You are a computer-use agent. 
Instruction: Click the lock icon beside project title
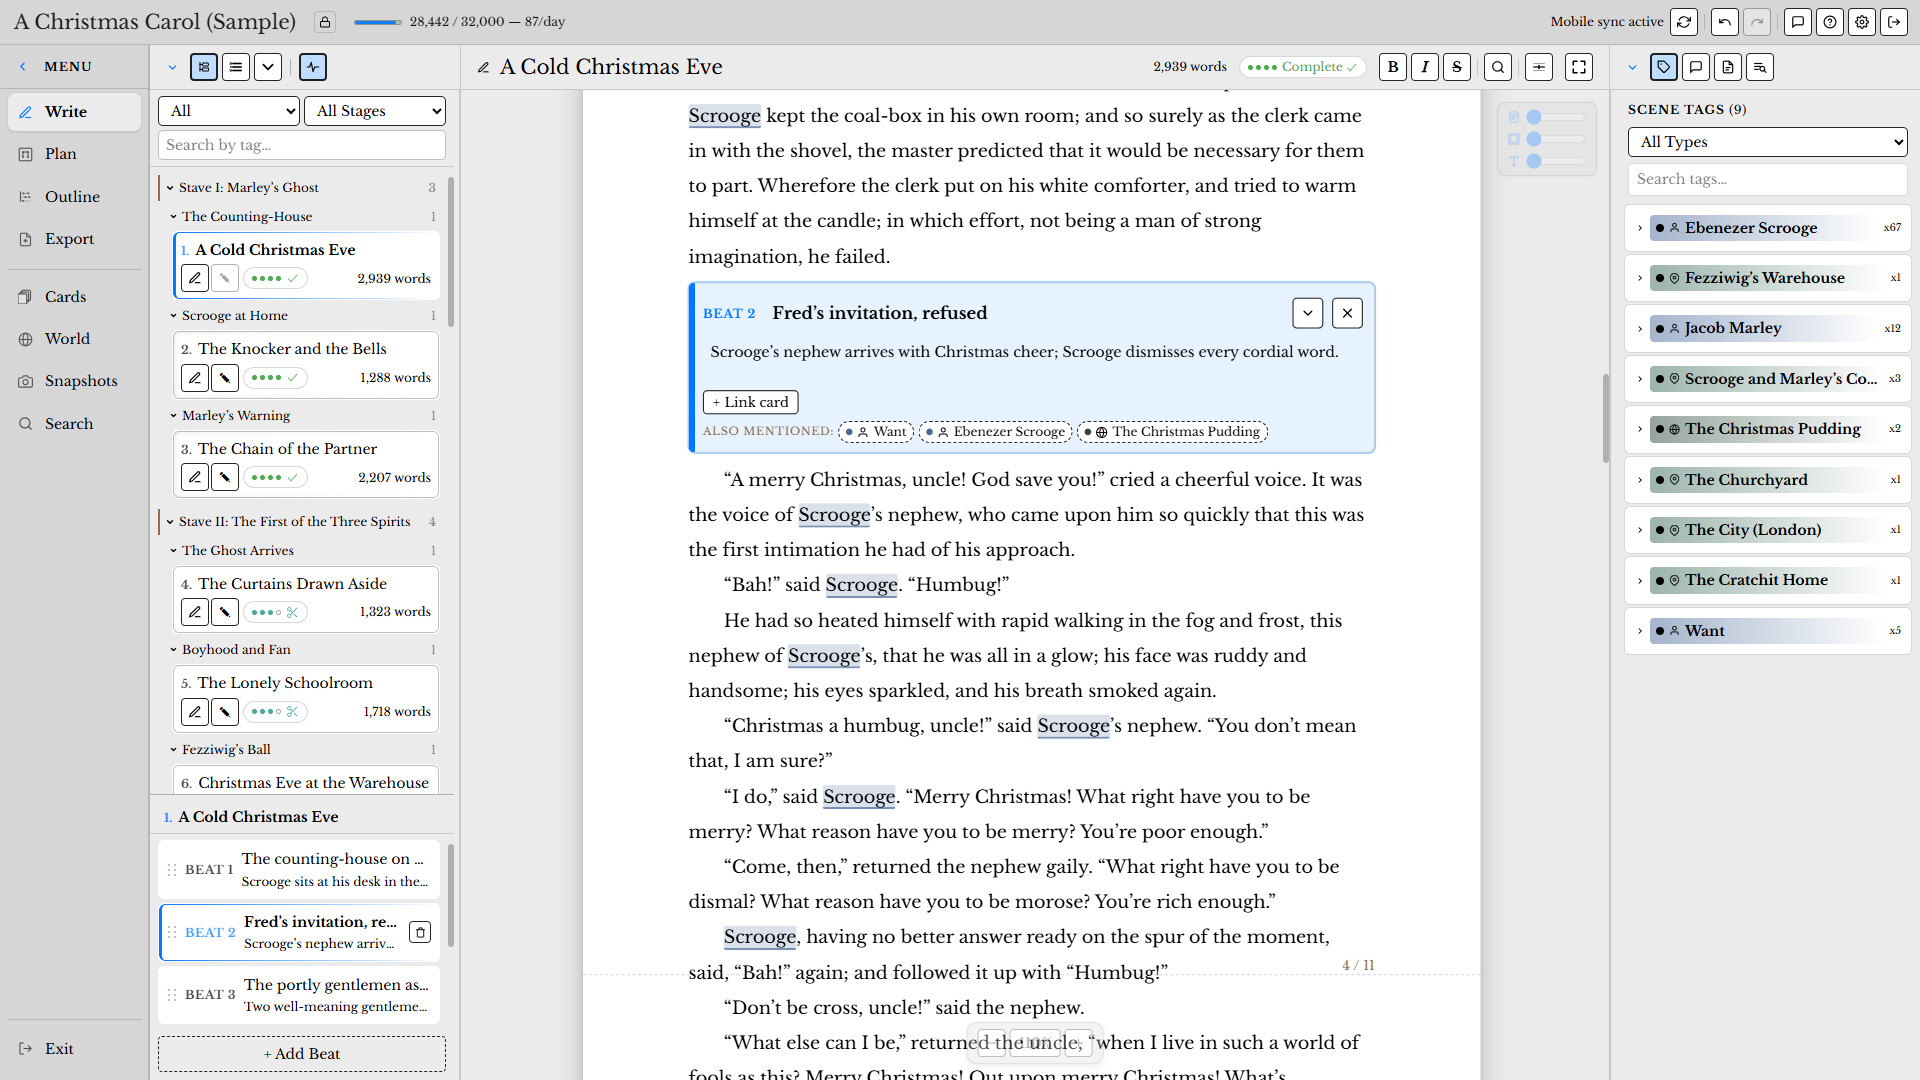tap(324, 21)
